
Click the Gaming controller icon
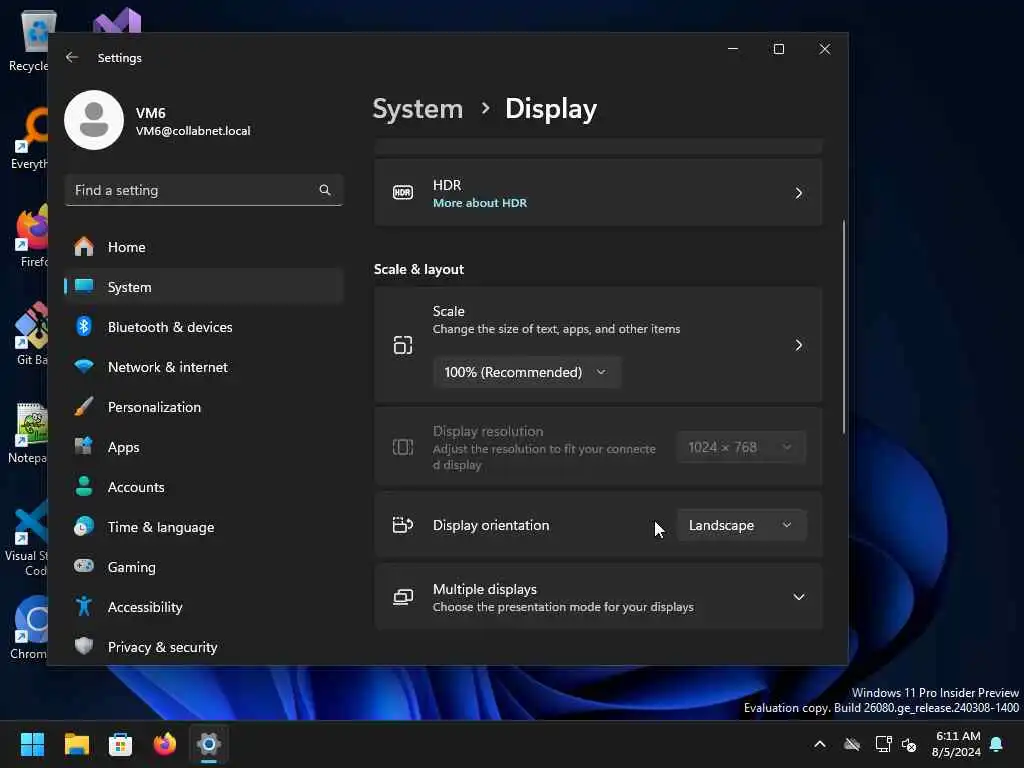84,566
